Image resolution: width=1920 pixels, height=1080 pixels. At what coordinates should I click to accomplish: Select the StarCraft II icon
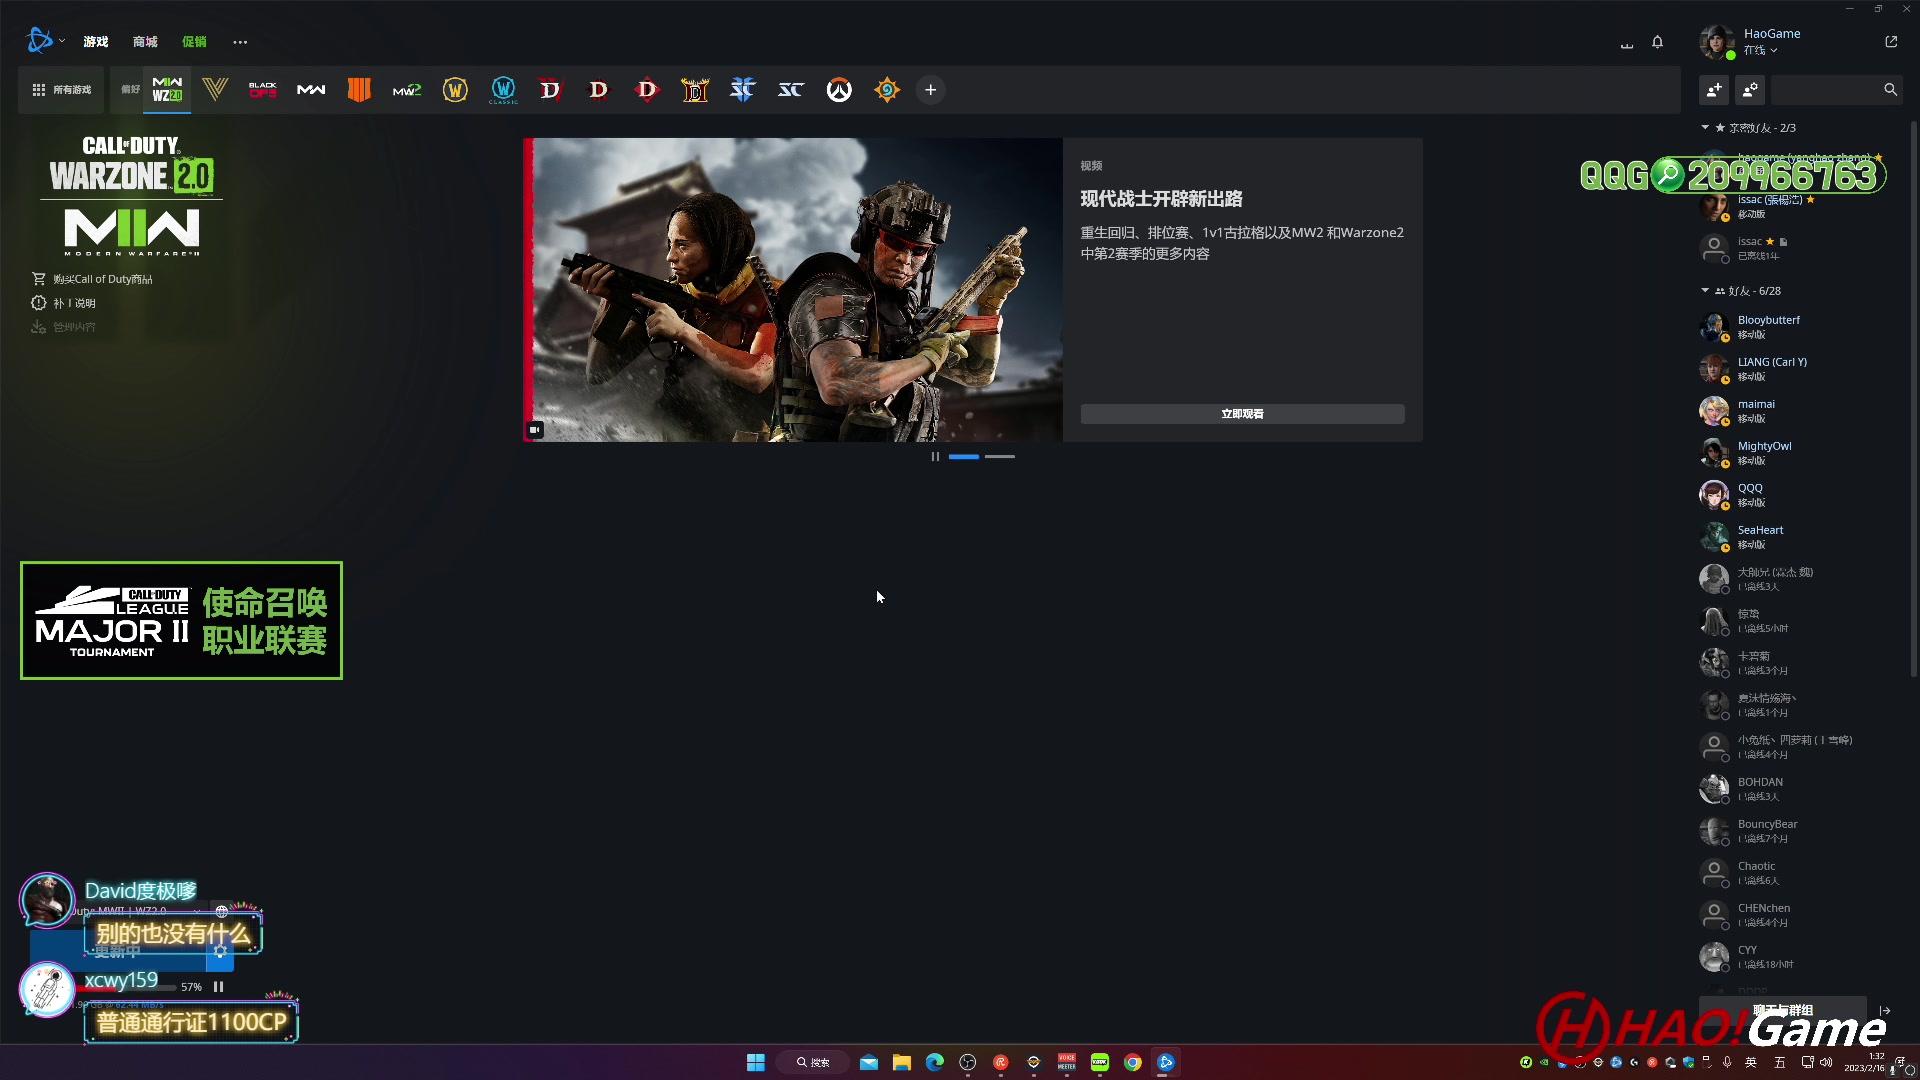743,90
